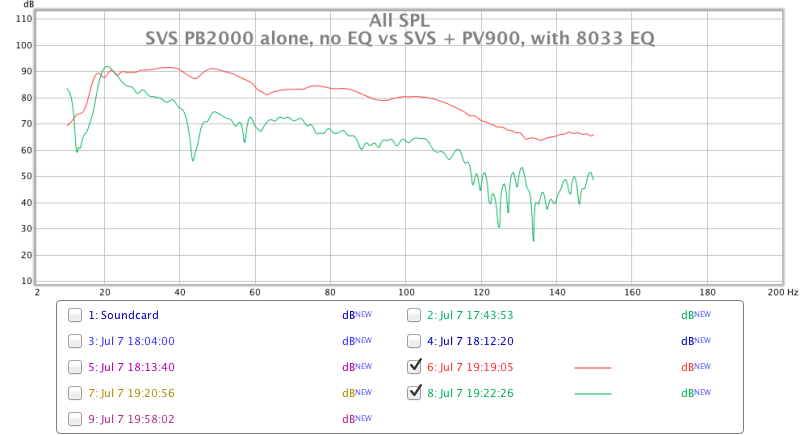Tick the 3: Jul 7 18:04:00 checkbox
The image size is (800, 435).
pyautogui.click(x=75, y=341)
